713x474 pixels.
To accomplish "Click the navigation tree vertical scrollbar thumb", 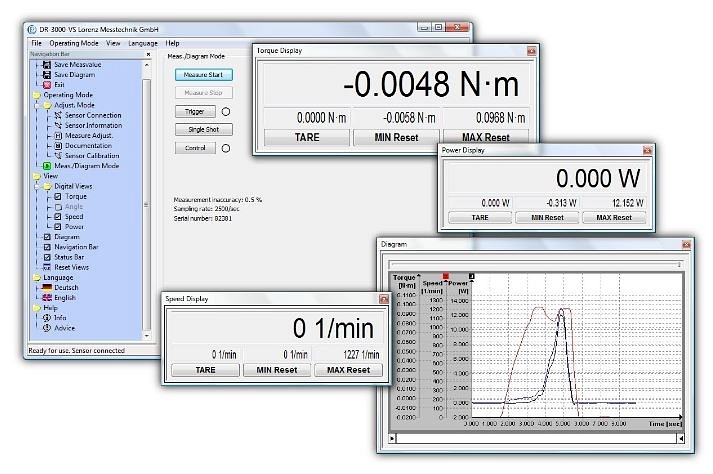I will [146, 205].
